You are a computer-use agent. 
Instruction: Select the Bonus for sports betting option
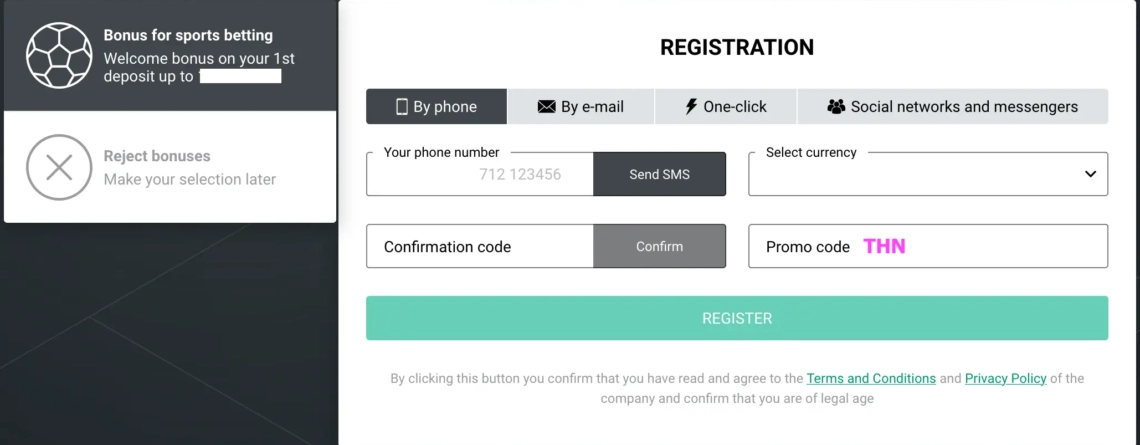170,55
